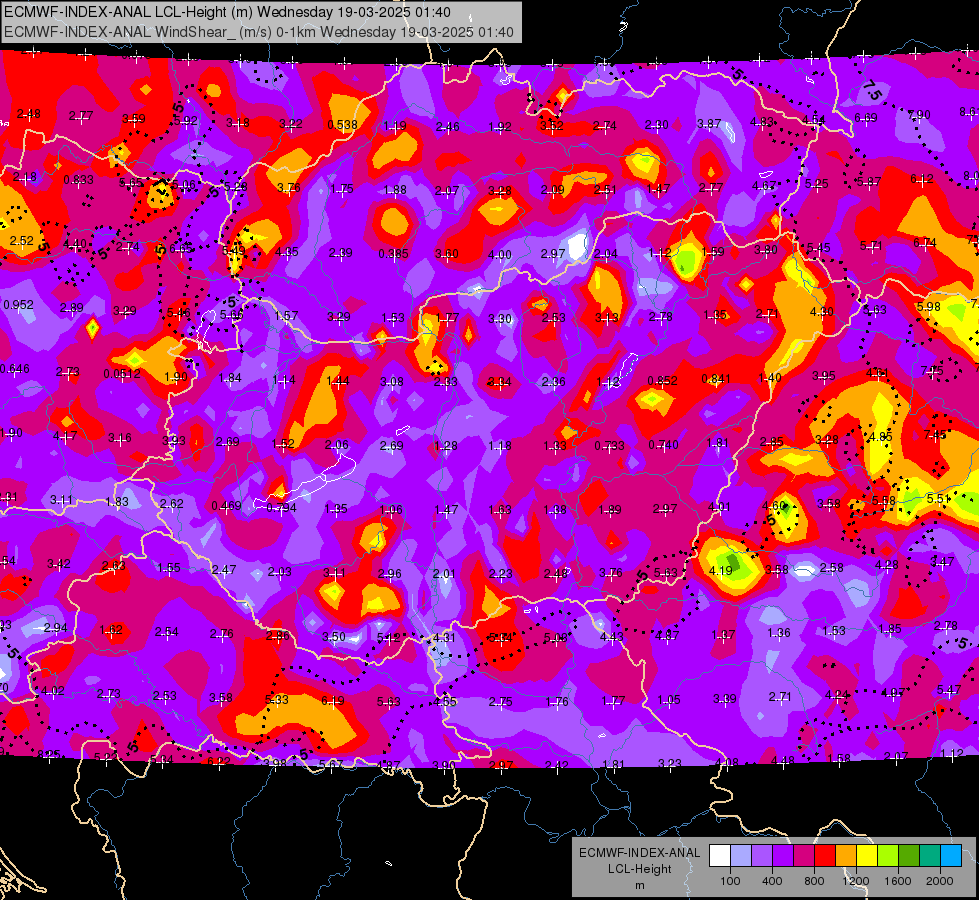The image size is (979, 900).
Task: Click the wind shear value 0.646
Action: 14,368
